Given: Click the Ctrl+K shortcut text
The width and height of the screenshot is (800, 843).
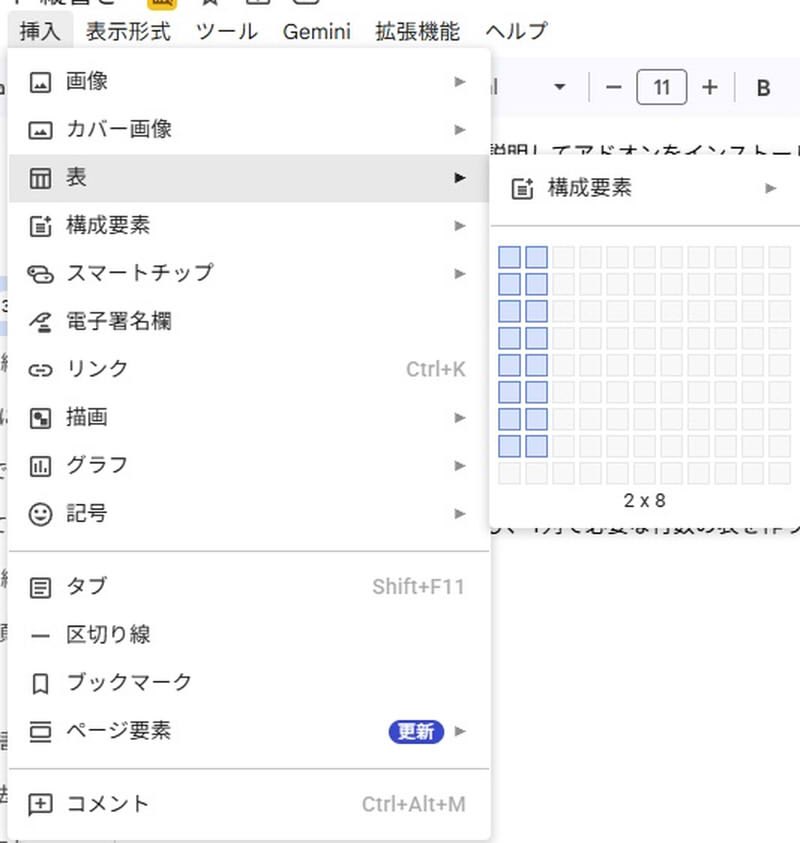Looking at the screenshot, I should [x=436, y=370].
